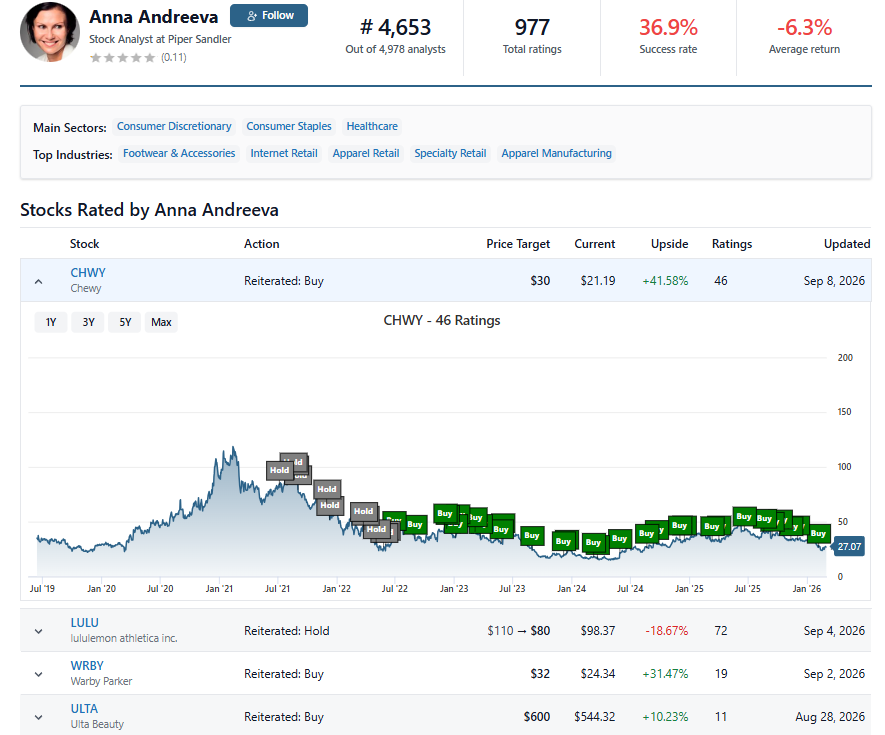Screen dimensions: 885x735
Task: Click the Hold marker near Jul '21
Action: pyautogui.click(x=279, y=470)
